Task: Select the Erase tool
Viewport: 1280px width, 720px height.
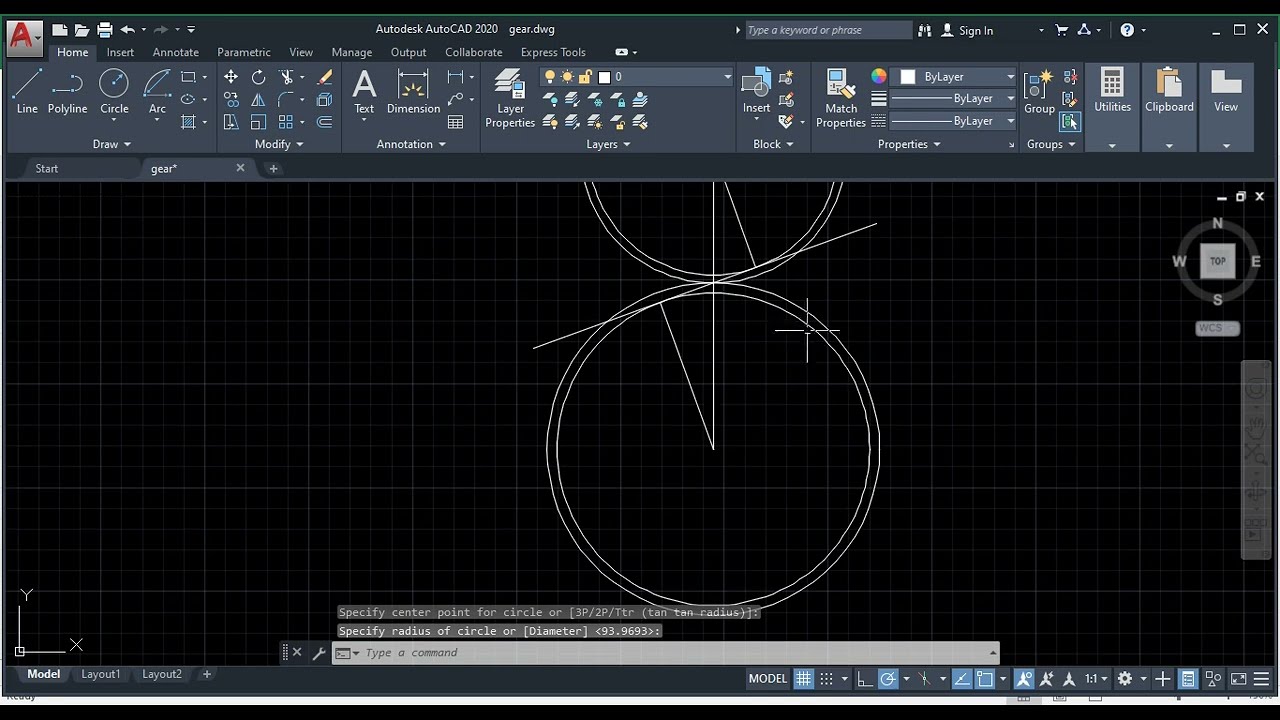Action: (325, 77)
